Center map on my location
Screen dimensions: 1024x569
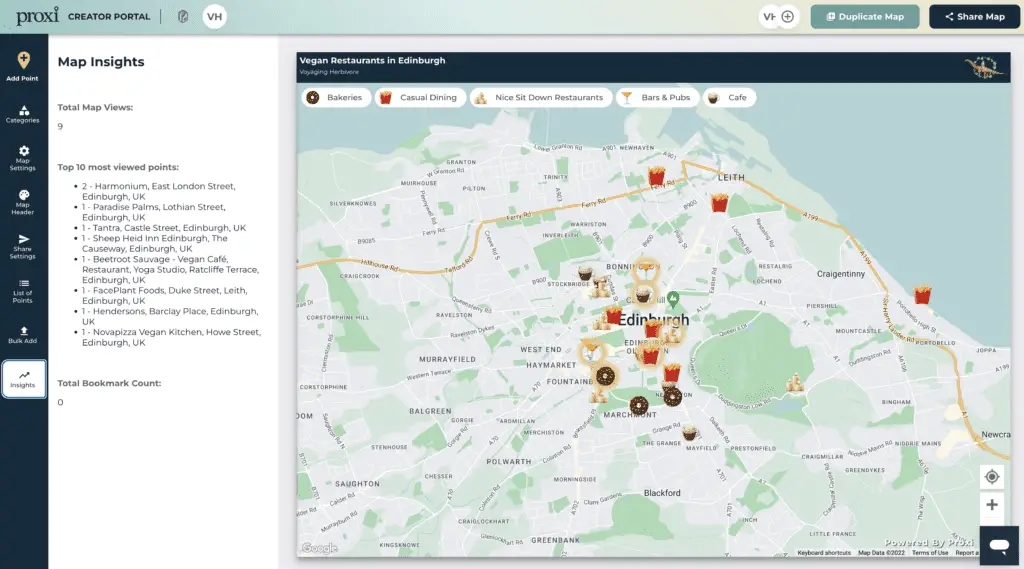pos(992,477)
